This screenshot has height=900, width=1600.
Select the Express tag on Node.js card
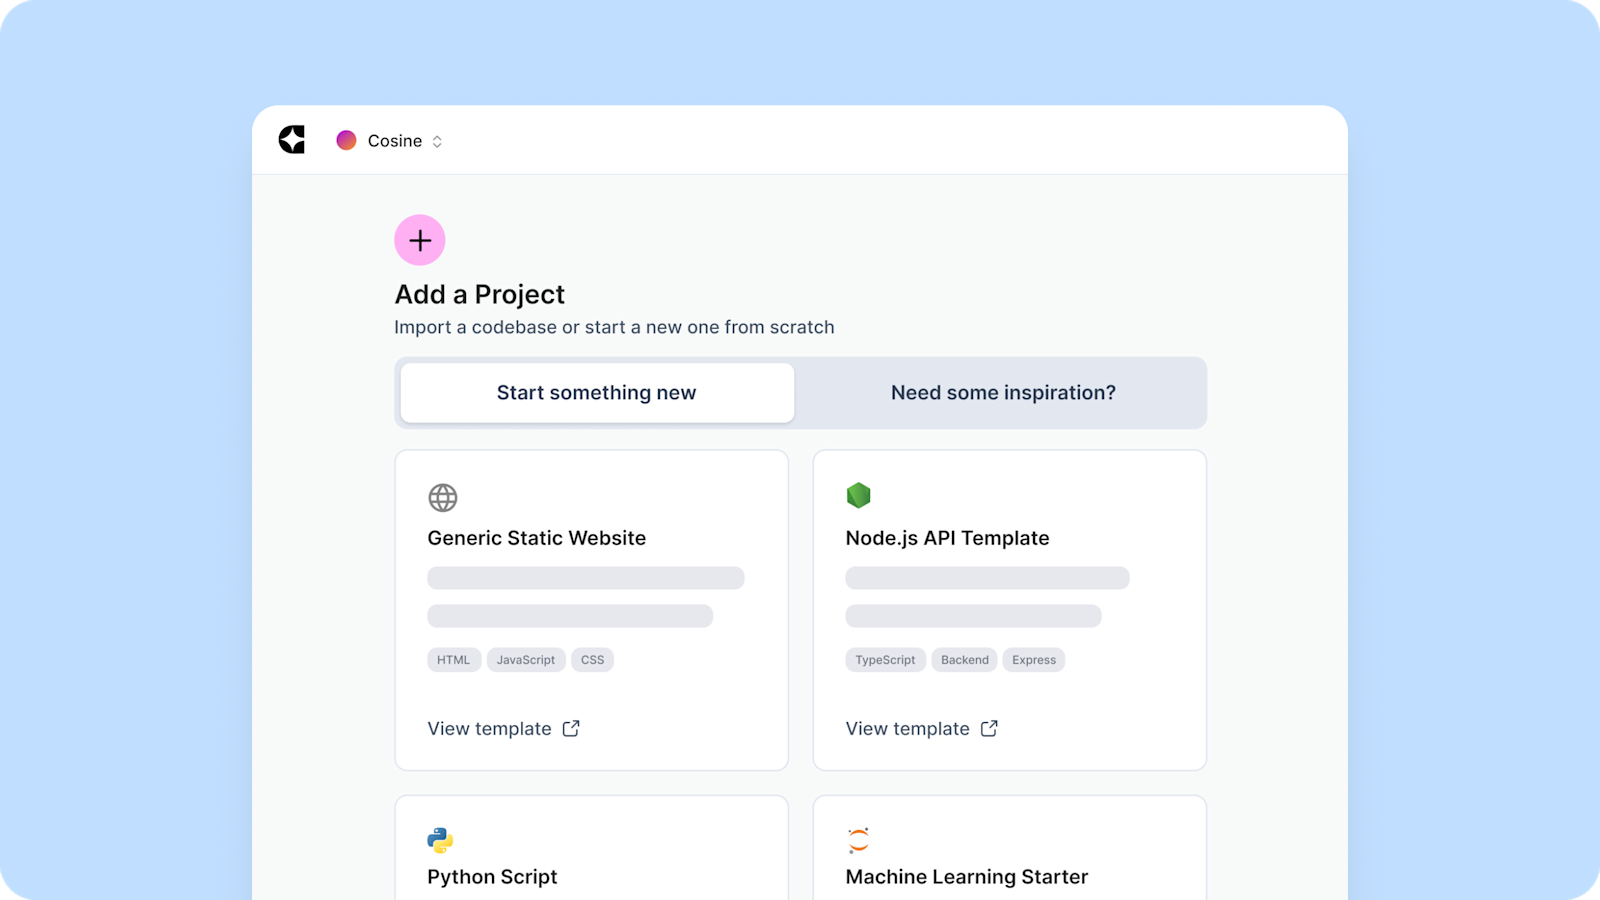(1033, 659)
